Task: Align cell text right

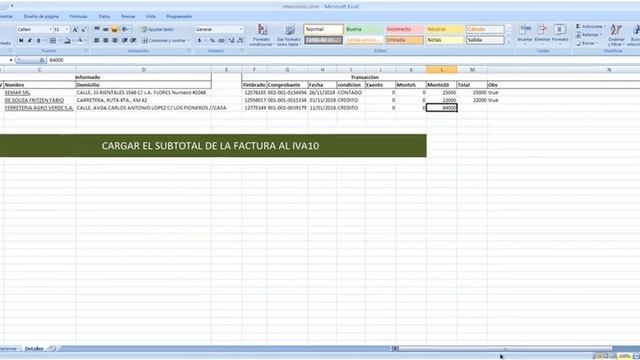Action: [x=115, y=40]
